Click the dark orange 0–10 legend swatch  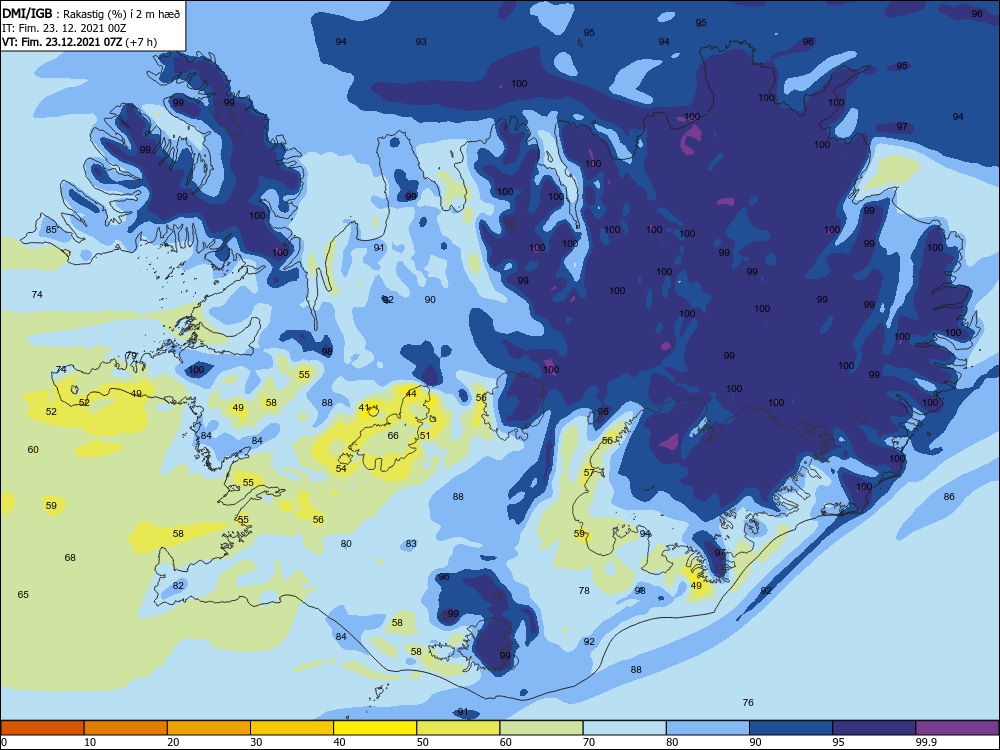click(x=42, y=728)
